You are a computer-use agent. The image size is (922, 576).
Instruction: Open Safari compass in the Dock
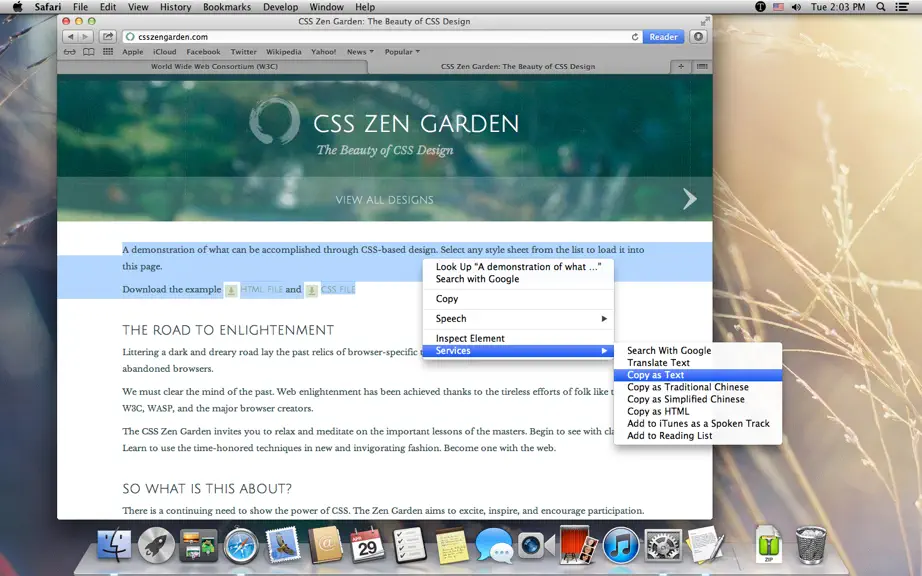click(240, 545)
